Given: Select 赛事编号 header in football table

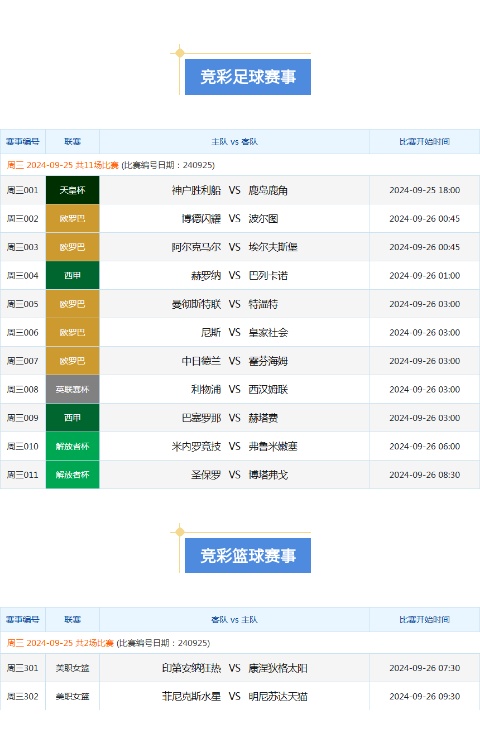Looking at the screenshot, I should (23, 141).
